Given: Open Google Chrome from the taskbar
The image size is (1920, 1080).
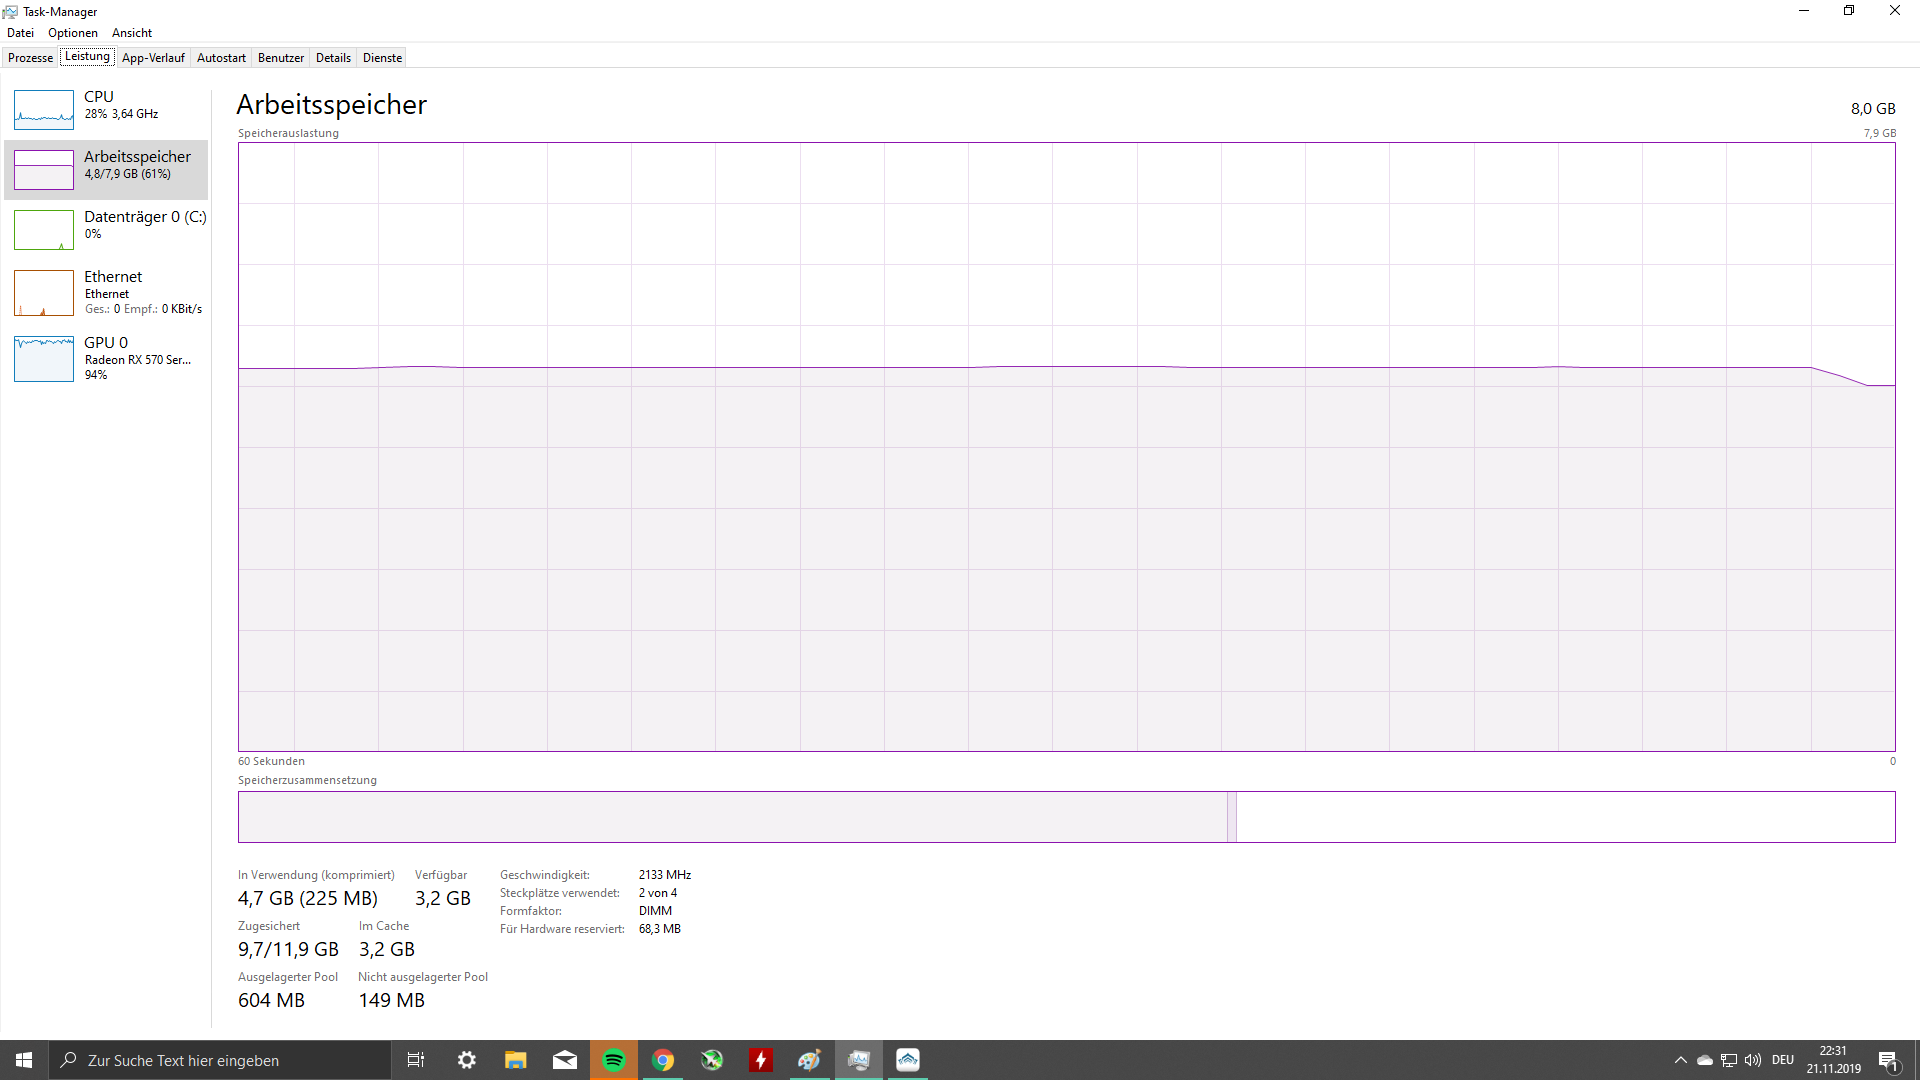Looking at the screenshot, I should click(x=663, y=1060).
